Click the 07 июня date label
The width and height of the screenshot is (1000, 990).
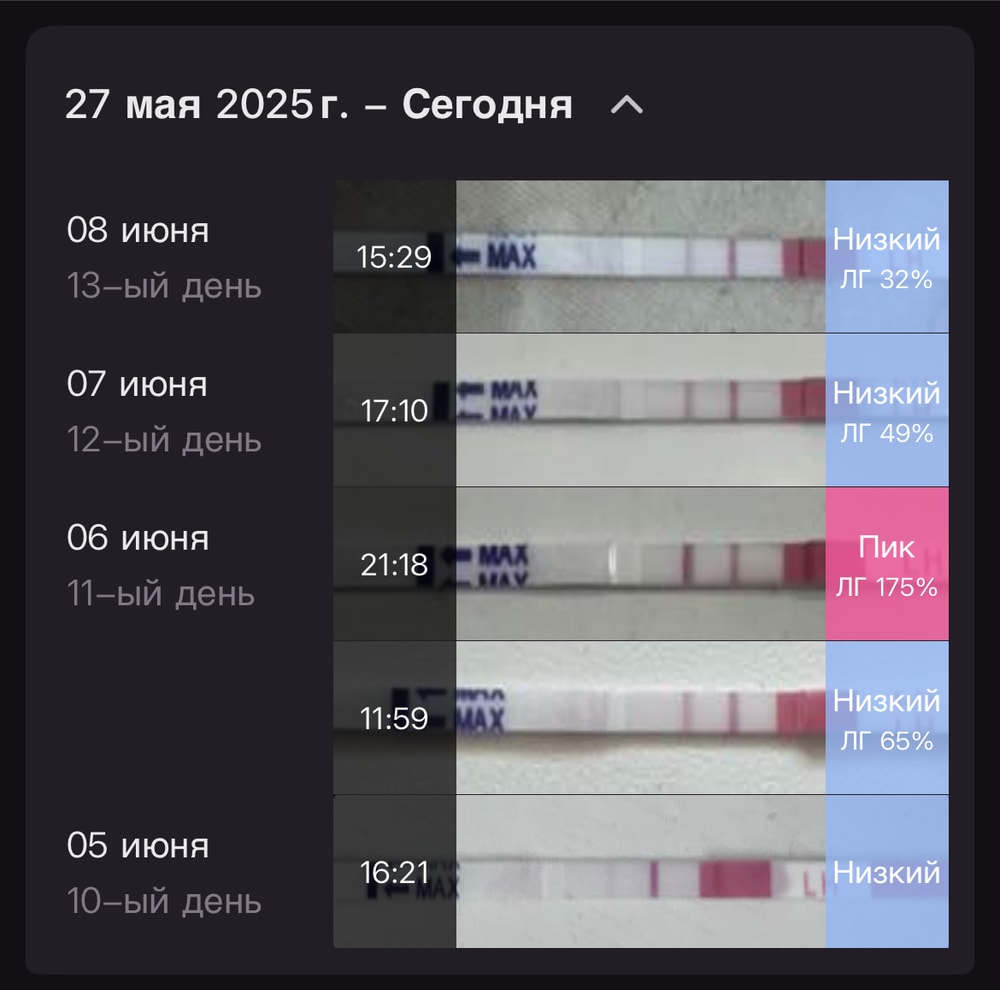click(x=137, y=384)
